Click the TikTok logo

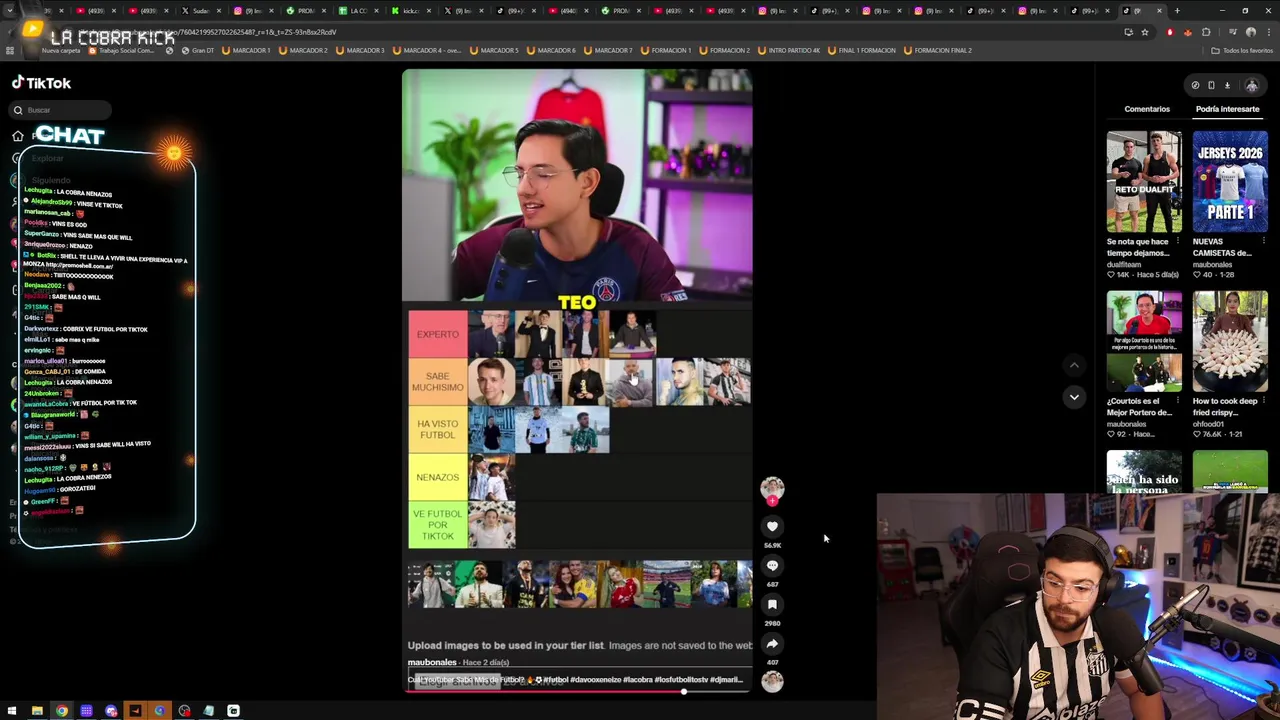[x=42, y=83]
